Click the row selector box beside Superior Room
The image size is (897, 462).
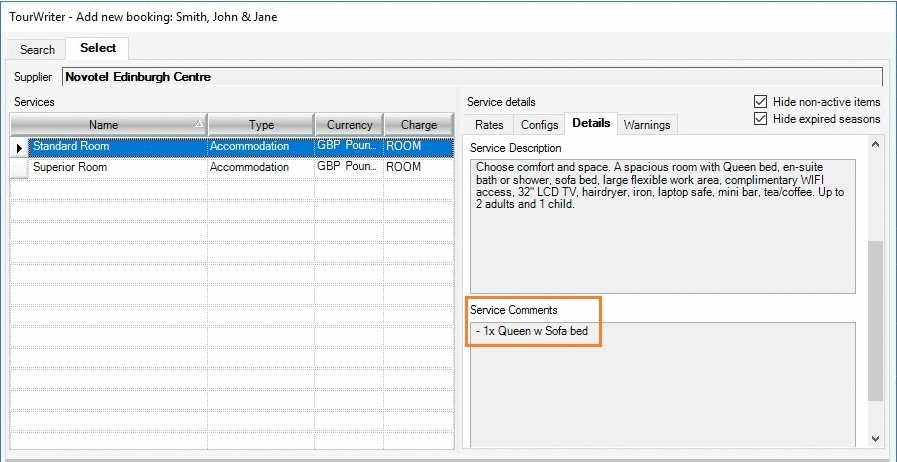[x=19, y=168]
